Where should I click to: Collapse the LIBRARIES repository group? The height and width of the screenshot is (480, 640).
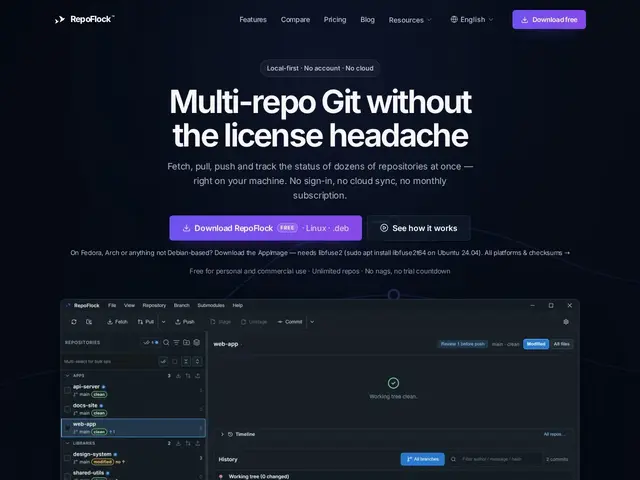[x=67, y=443]
